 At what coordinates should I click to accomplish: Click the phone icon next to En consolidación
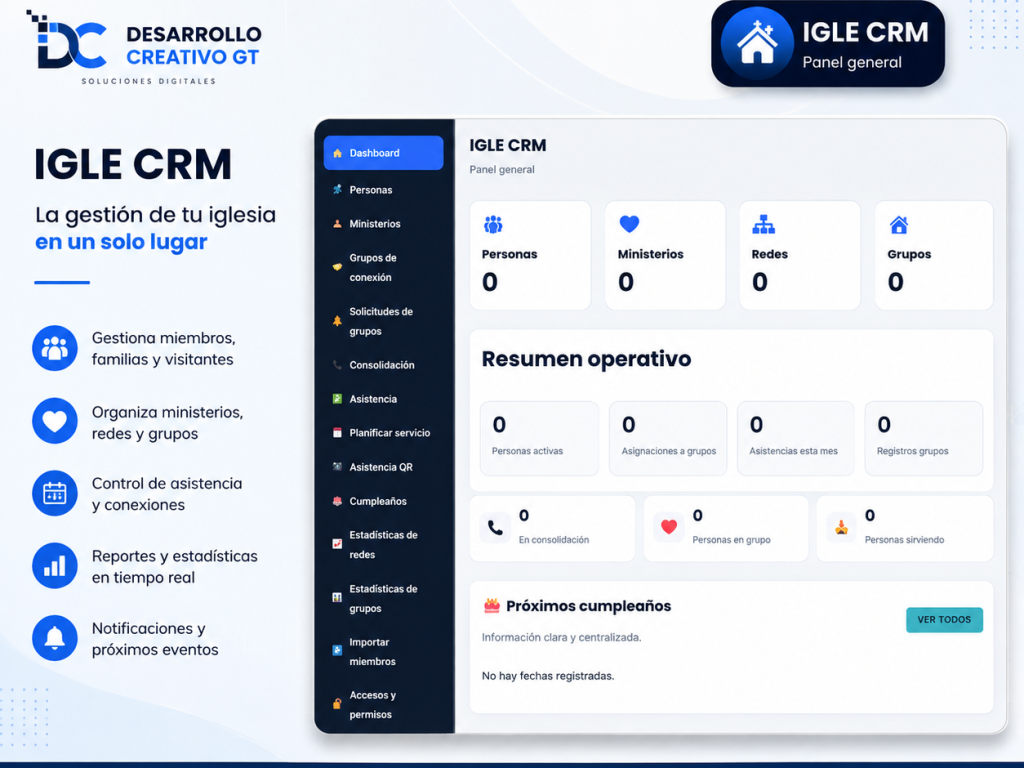point(495,528)
